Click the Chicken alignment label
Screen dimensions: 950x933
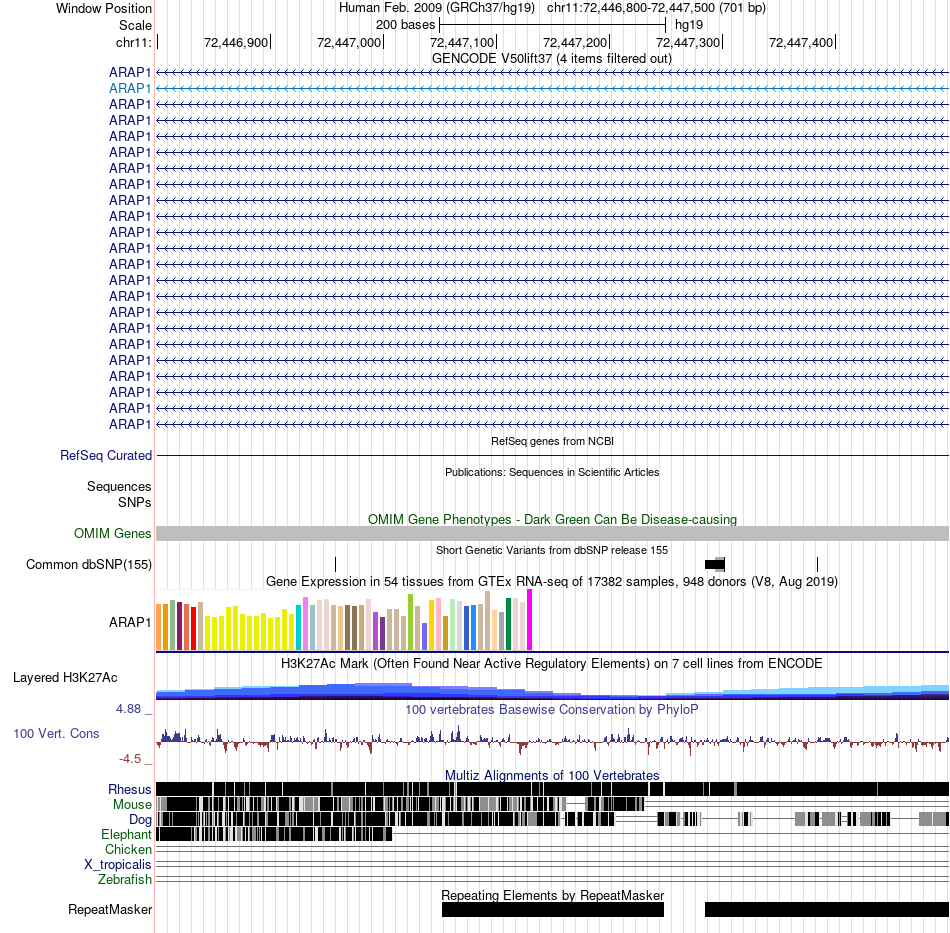point(128,849)
